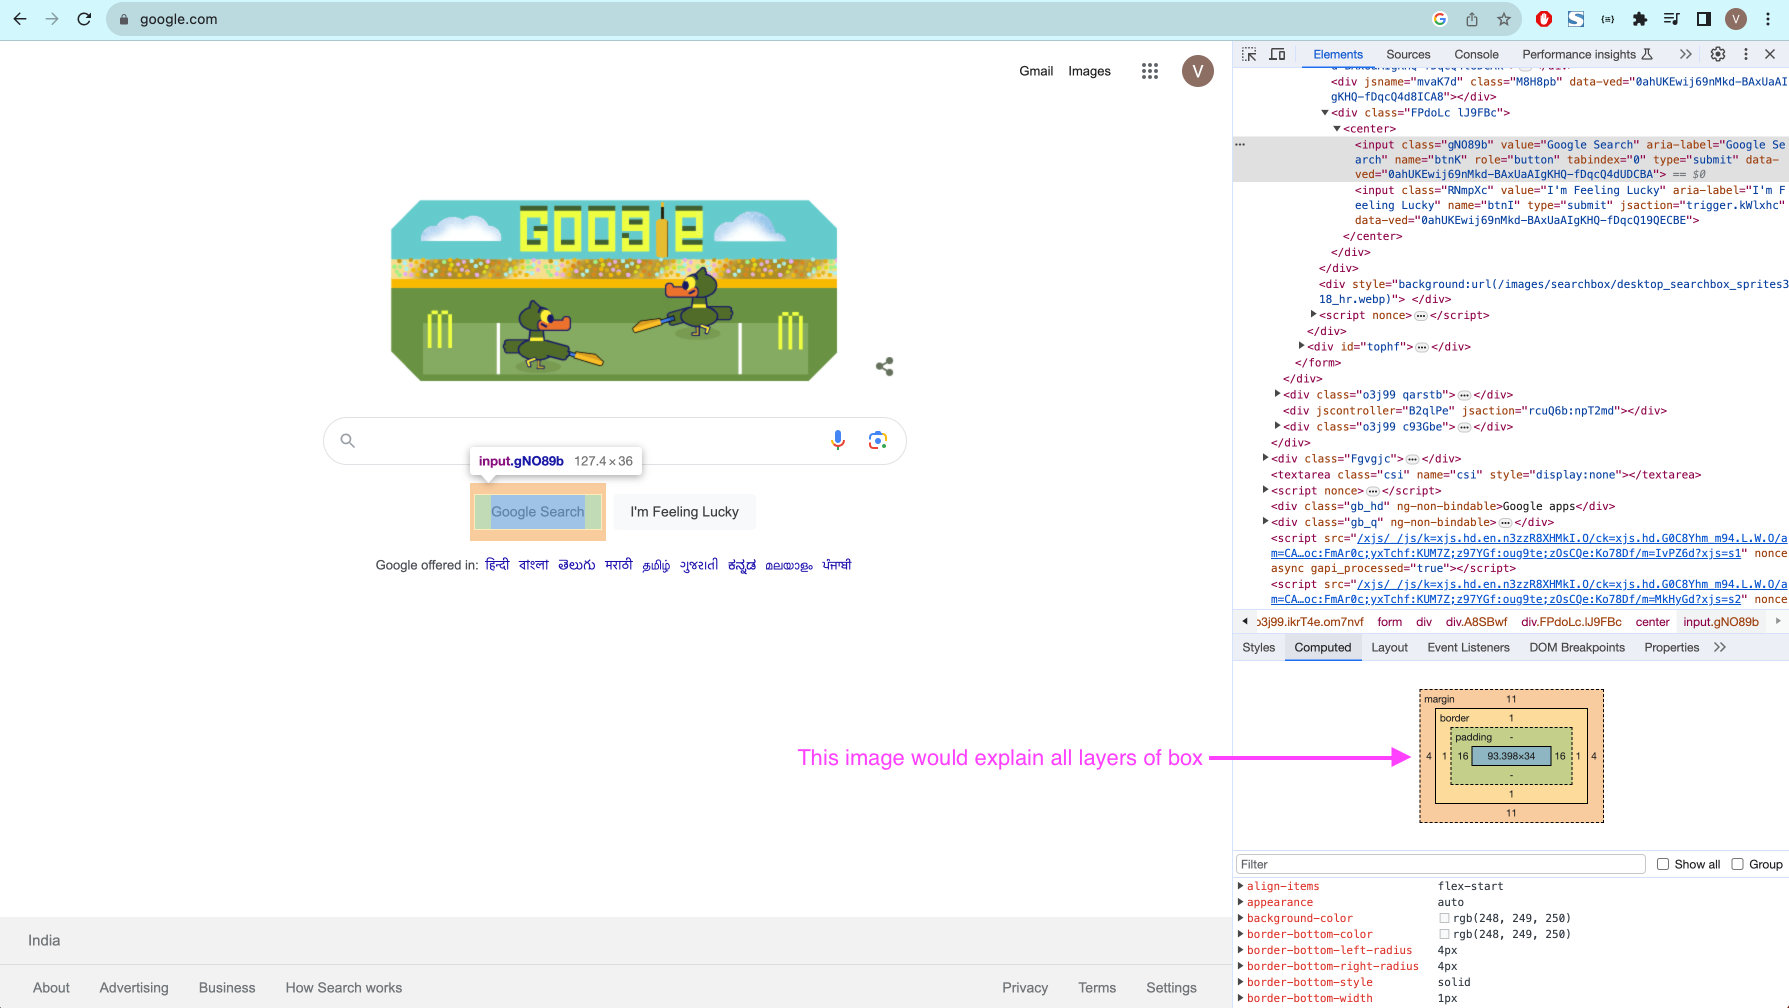Click the content size 93.398×34 box
The height and width of the screenshot is (1008, 1789).
click(1511, 756)
